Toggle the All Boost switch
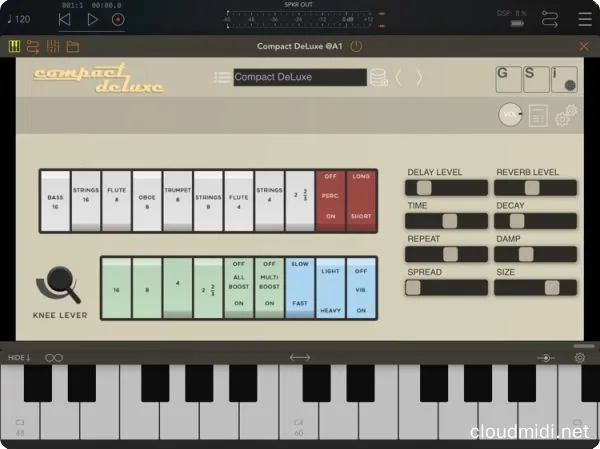This screenshot has height=449, width=600. click(239, 288)
